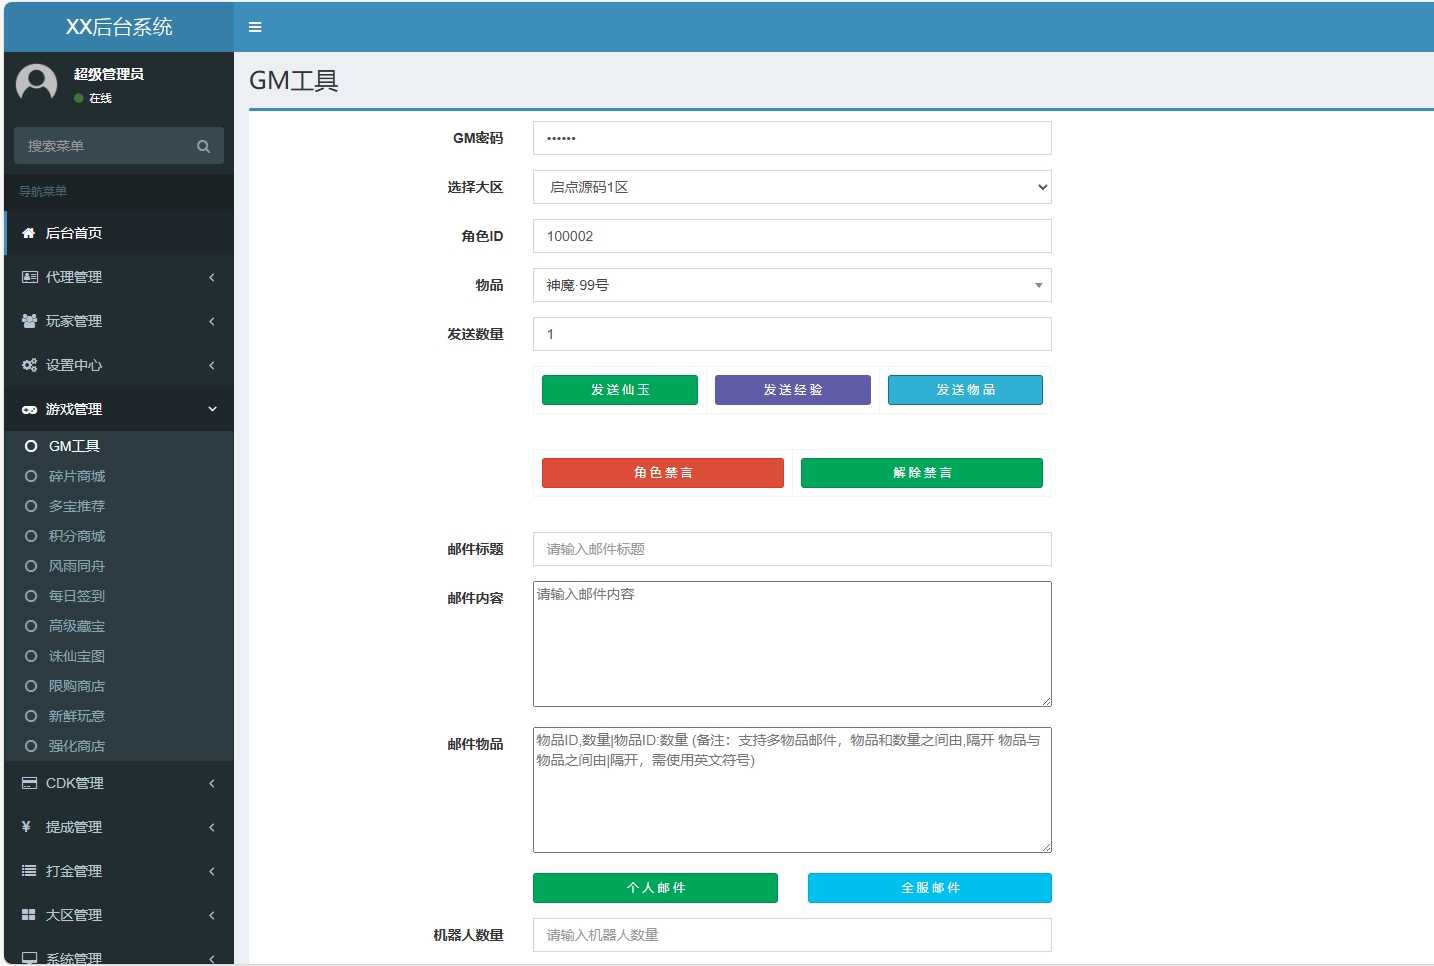Click the 超级管理员 user avatar

click(x=37, y=84)
